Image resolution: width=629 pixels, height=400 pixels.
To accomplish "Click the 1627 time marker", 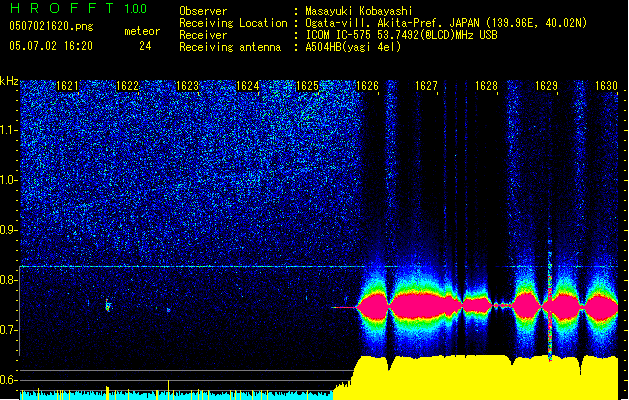I will pos(426,86).
